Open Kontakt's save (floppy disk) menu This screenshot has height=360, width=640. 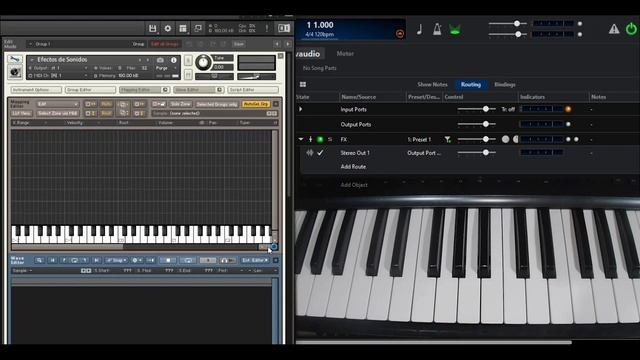click(x=152, y=28)
